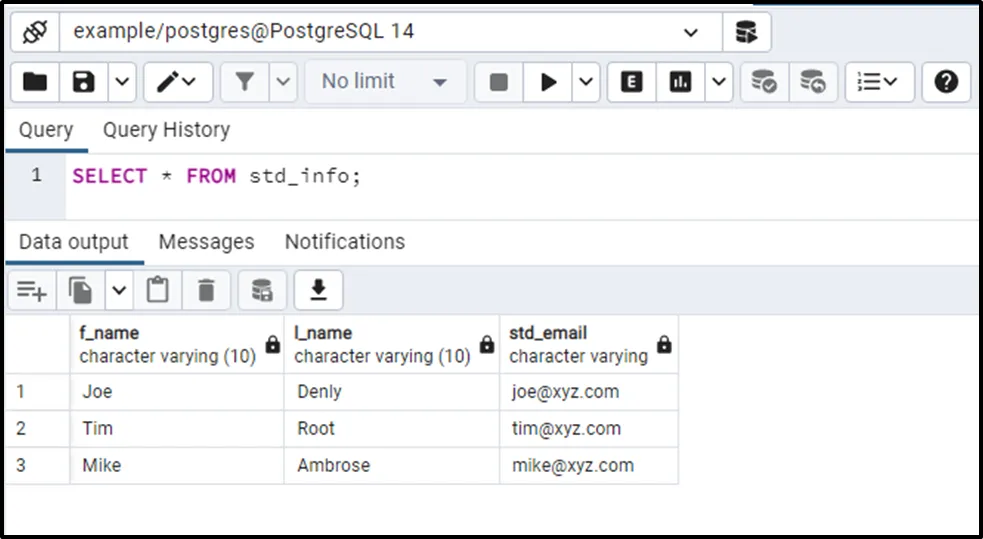Image resolution: width=983 pixels, height=539 pixels.
Task: Click the Open File folder icon
Action: [35, 82]
